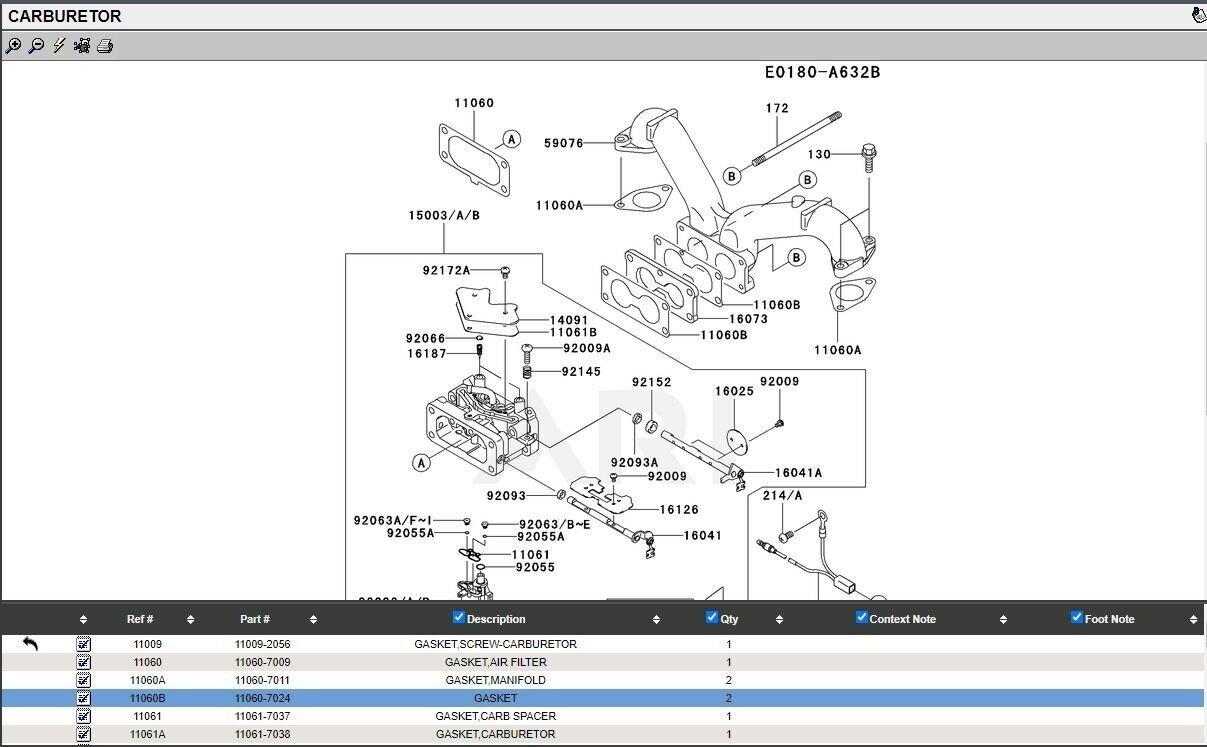Screen dimensions: 1207x747
Task: Click the checklist icon for GASKET,MANIFOLD row
Action: (84, 680)
